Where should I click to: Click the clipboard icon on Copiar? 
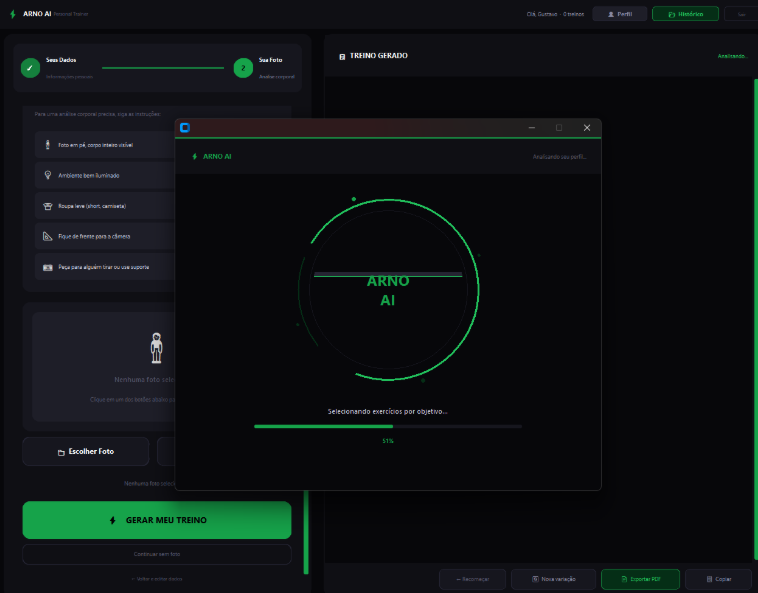point(709,579)
